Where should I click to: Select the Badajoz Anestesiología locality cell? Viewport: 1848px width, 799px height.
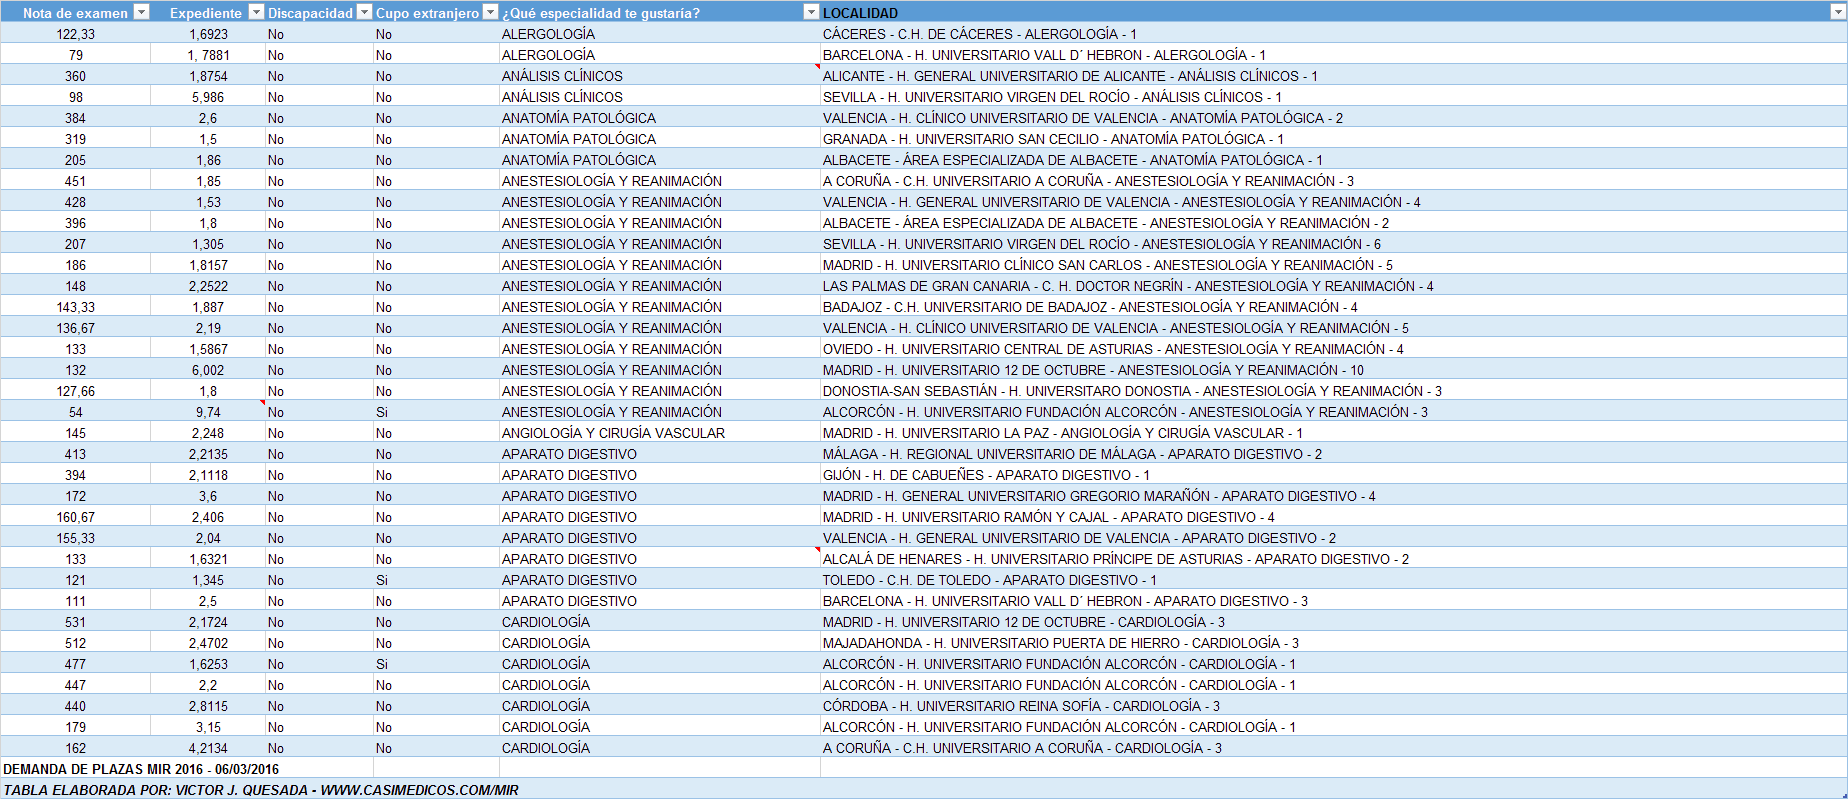[1333, 307]
